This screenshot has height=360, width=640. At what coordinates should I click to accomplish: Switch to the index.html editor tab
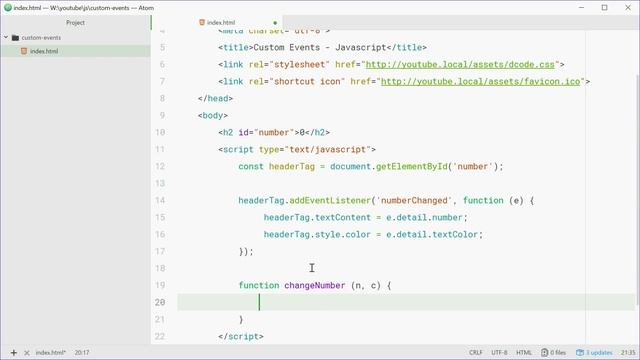tap(221, 22)
